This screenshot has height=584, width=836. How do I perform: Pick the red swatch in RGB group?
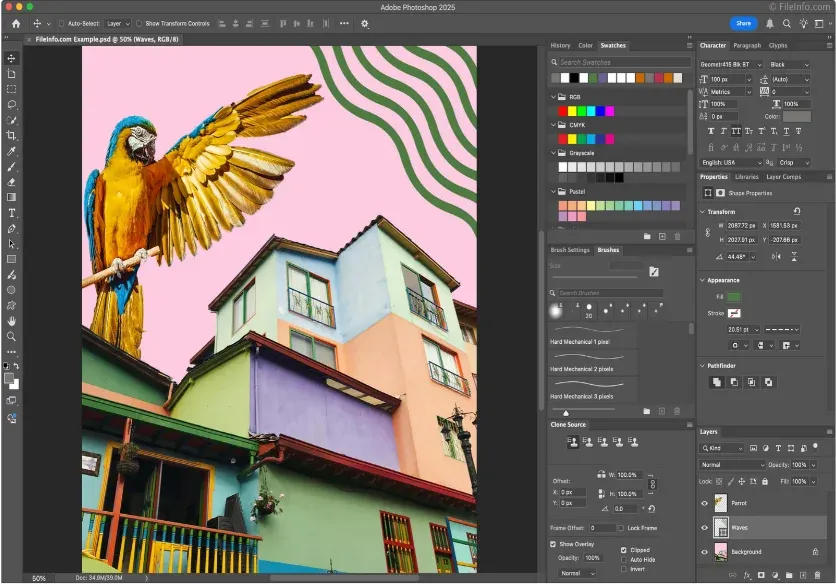[x=562, y=111]
